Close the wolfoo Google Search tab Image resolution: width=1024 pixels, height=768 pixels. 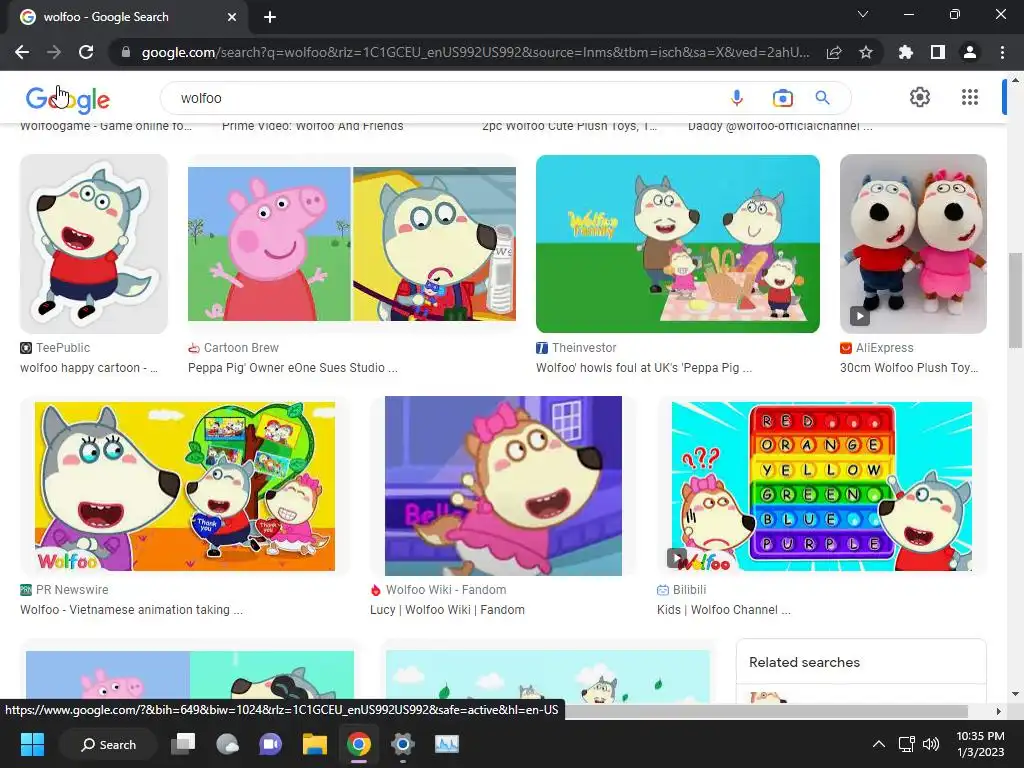(x=232, y=17)
